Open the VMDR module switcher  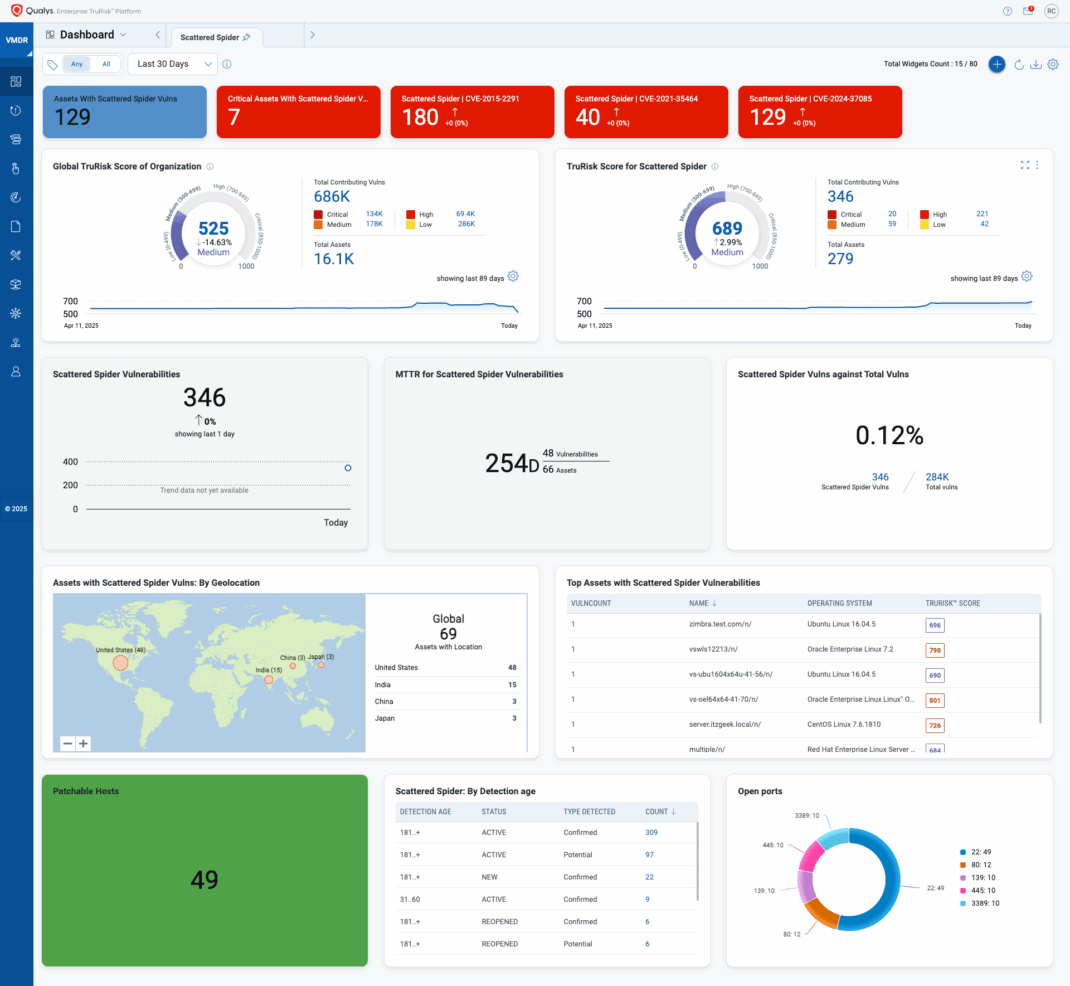click(16, 40)
